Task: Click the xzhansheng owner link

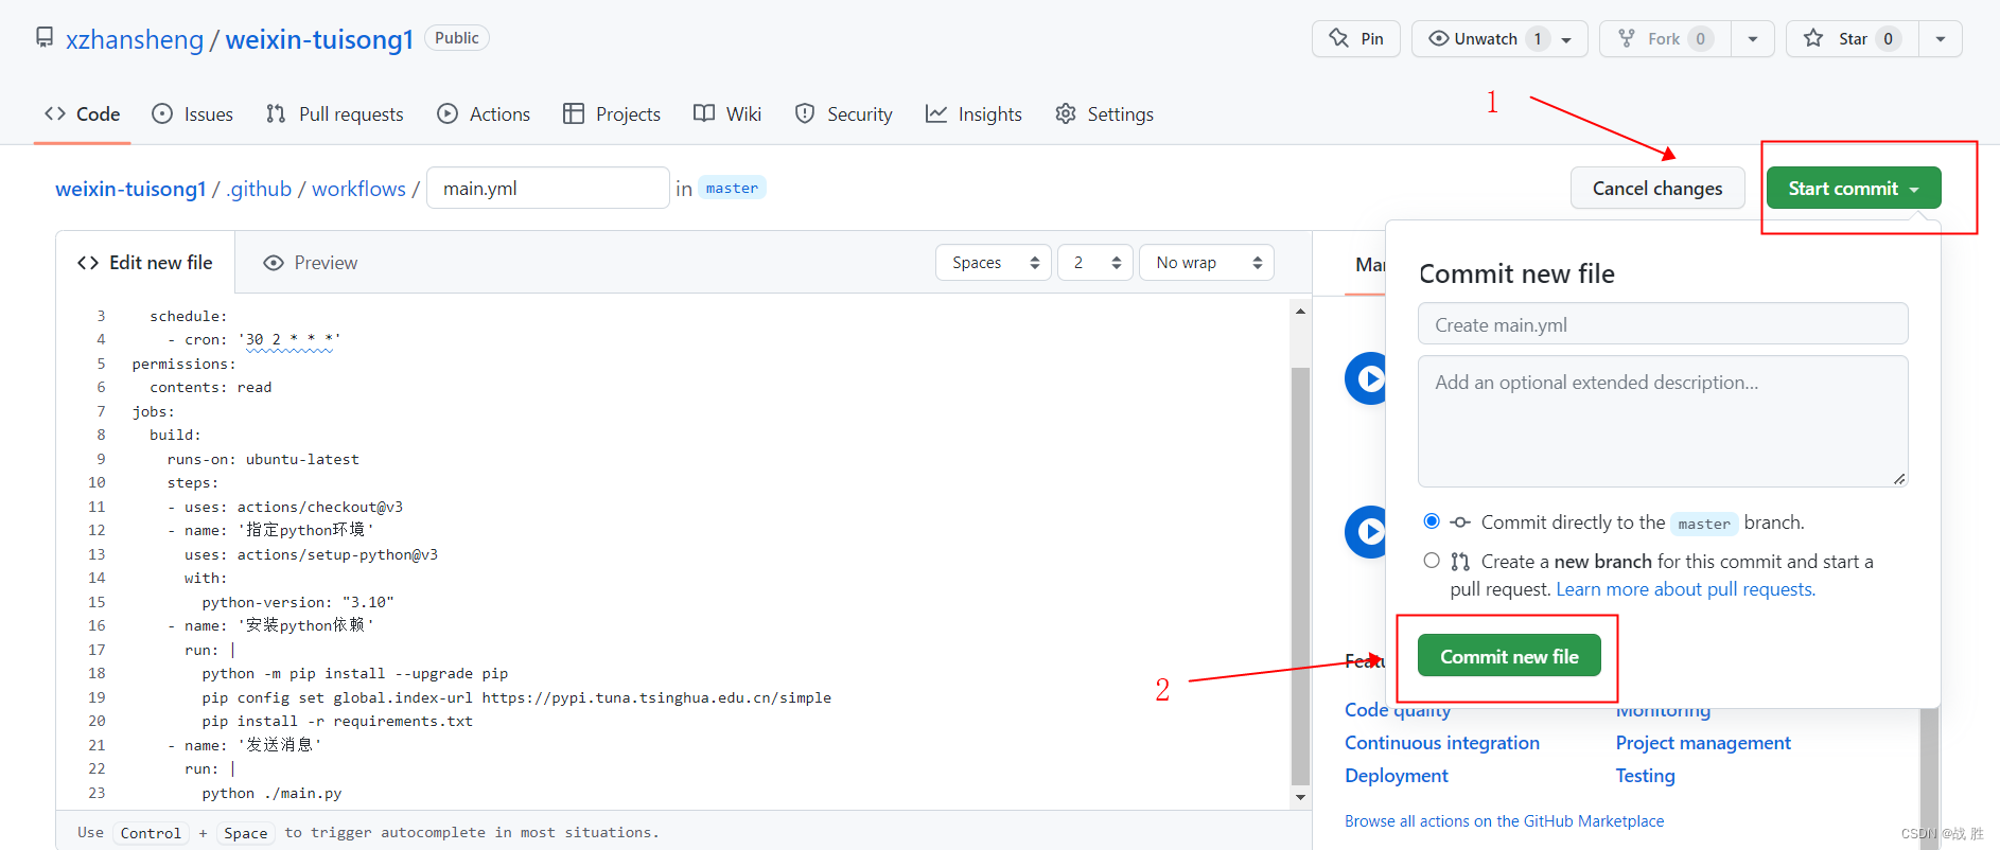Action: click(x=134, y=39)
